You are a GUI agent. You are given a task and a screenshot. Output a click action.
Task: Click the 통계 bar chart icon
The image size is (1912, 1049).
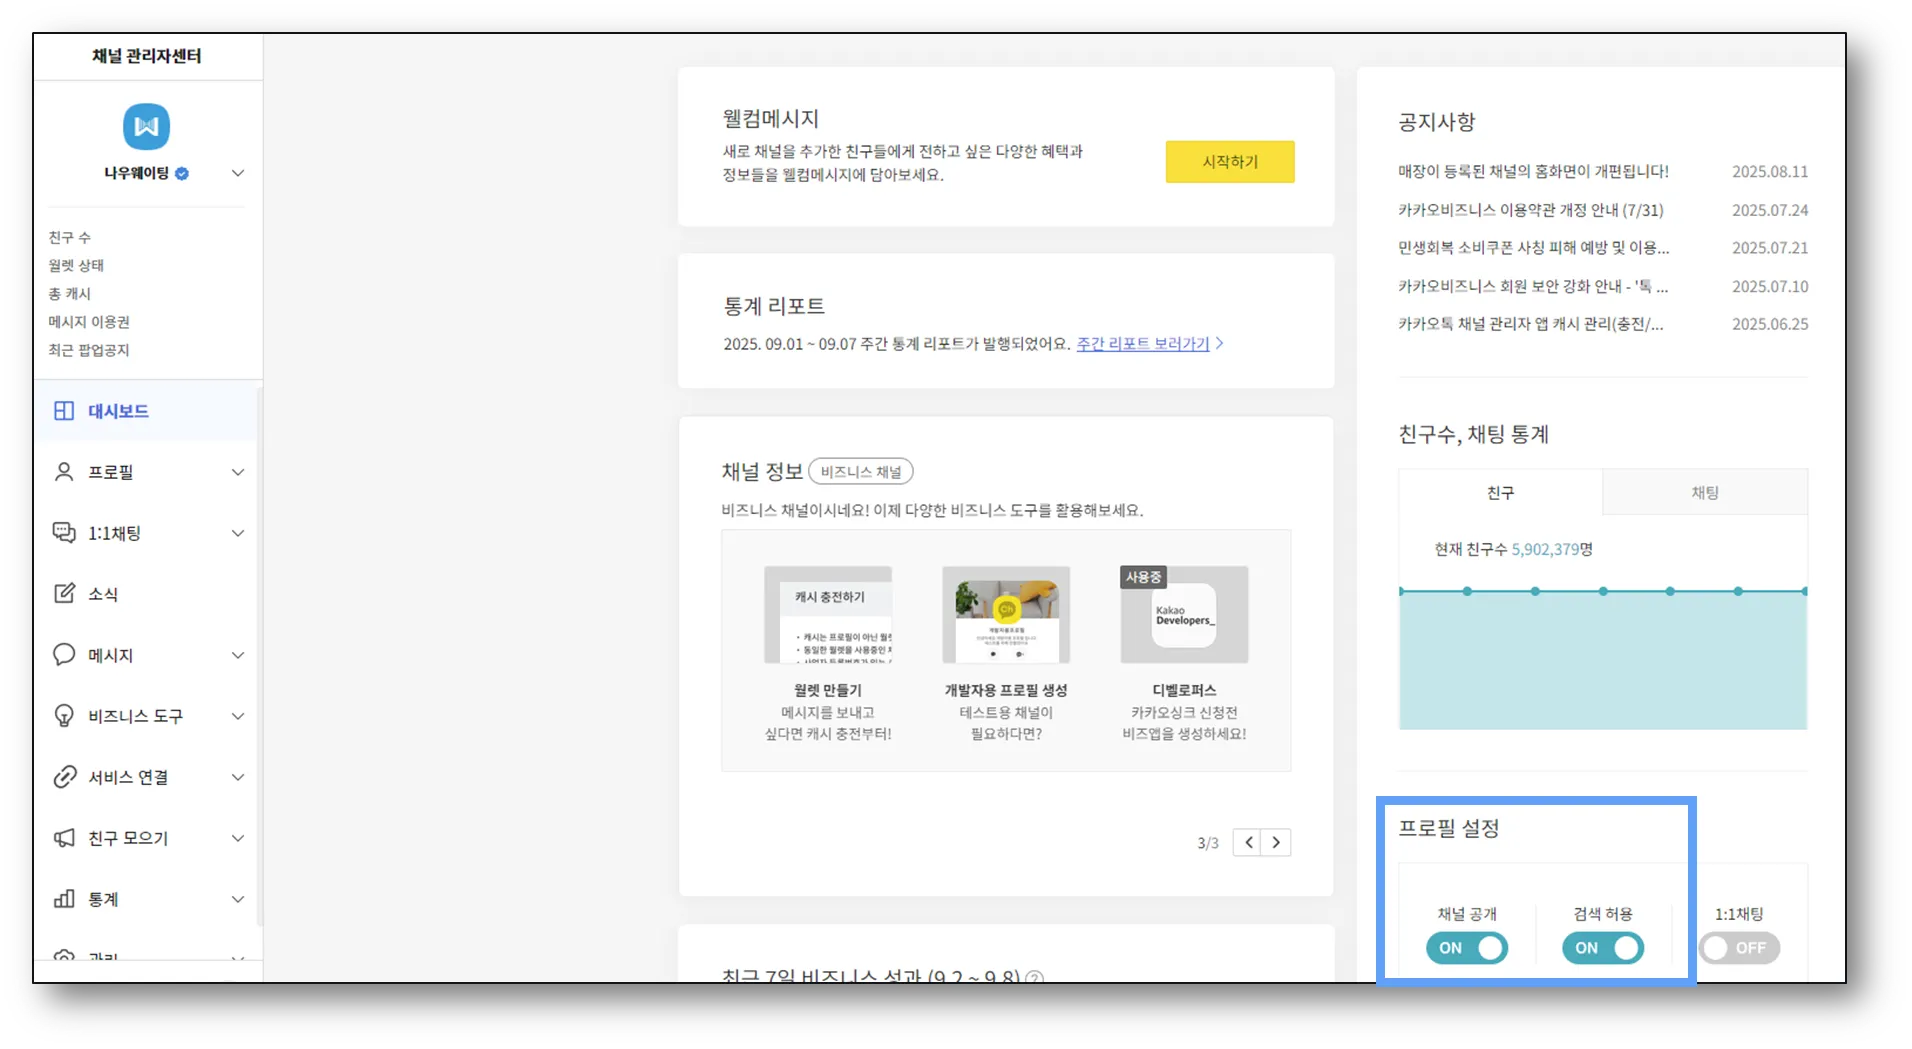pyautogui.click(x=64, y=898)
